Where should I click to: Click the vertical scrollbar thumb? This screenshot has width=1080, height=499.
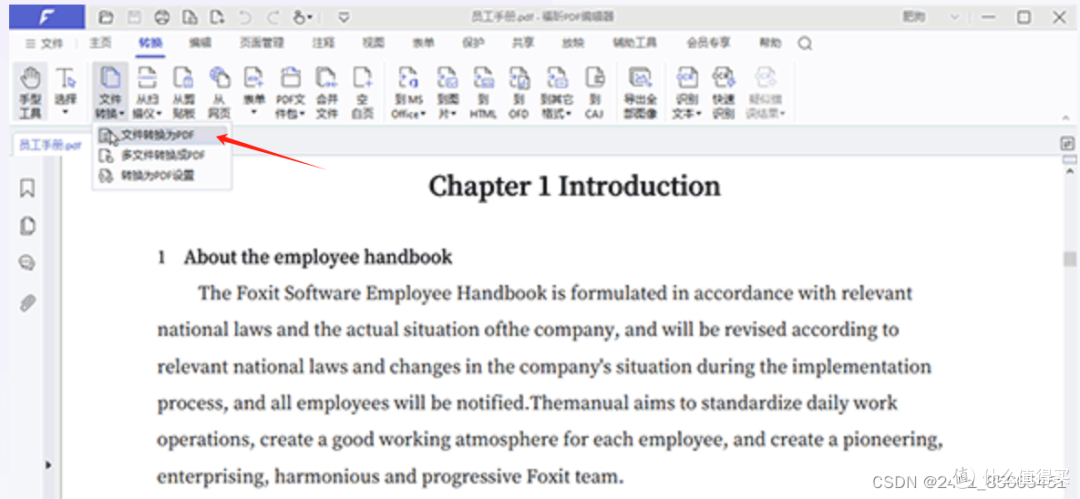click(1069, 258)
